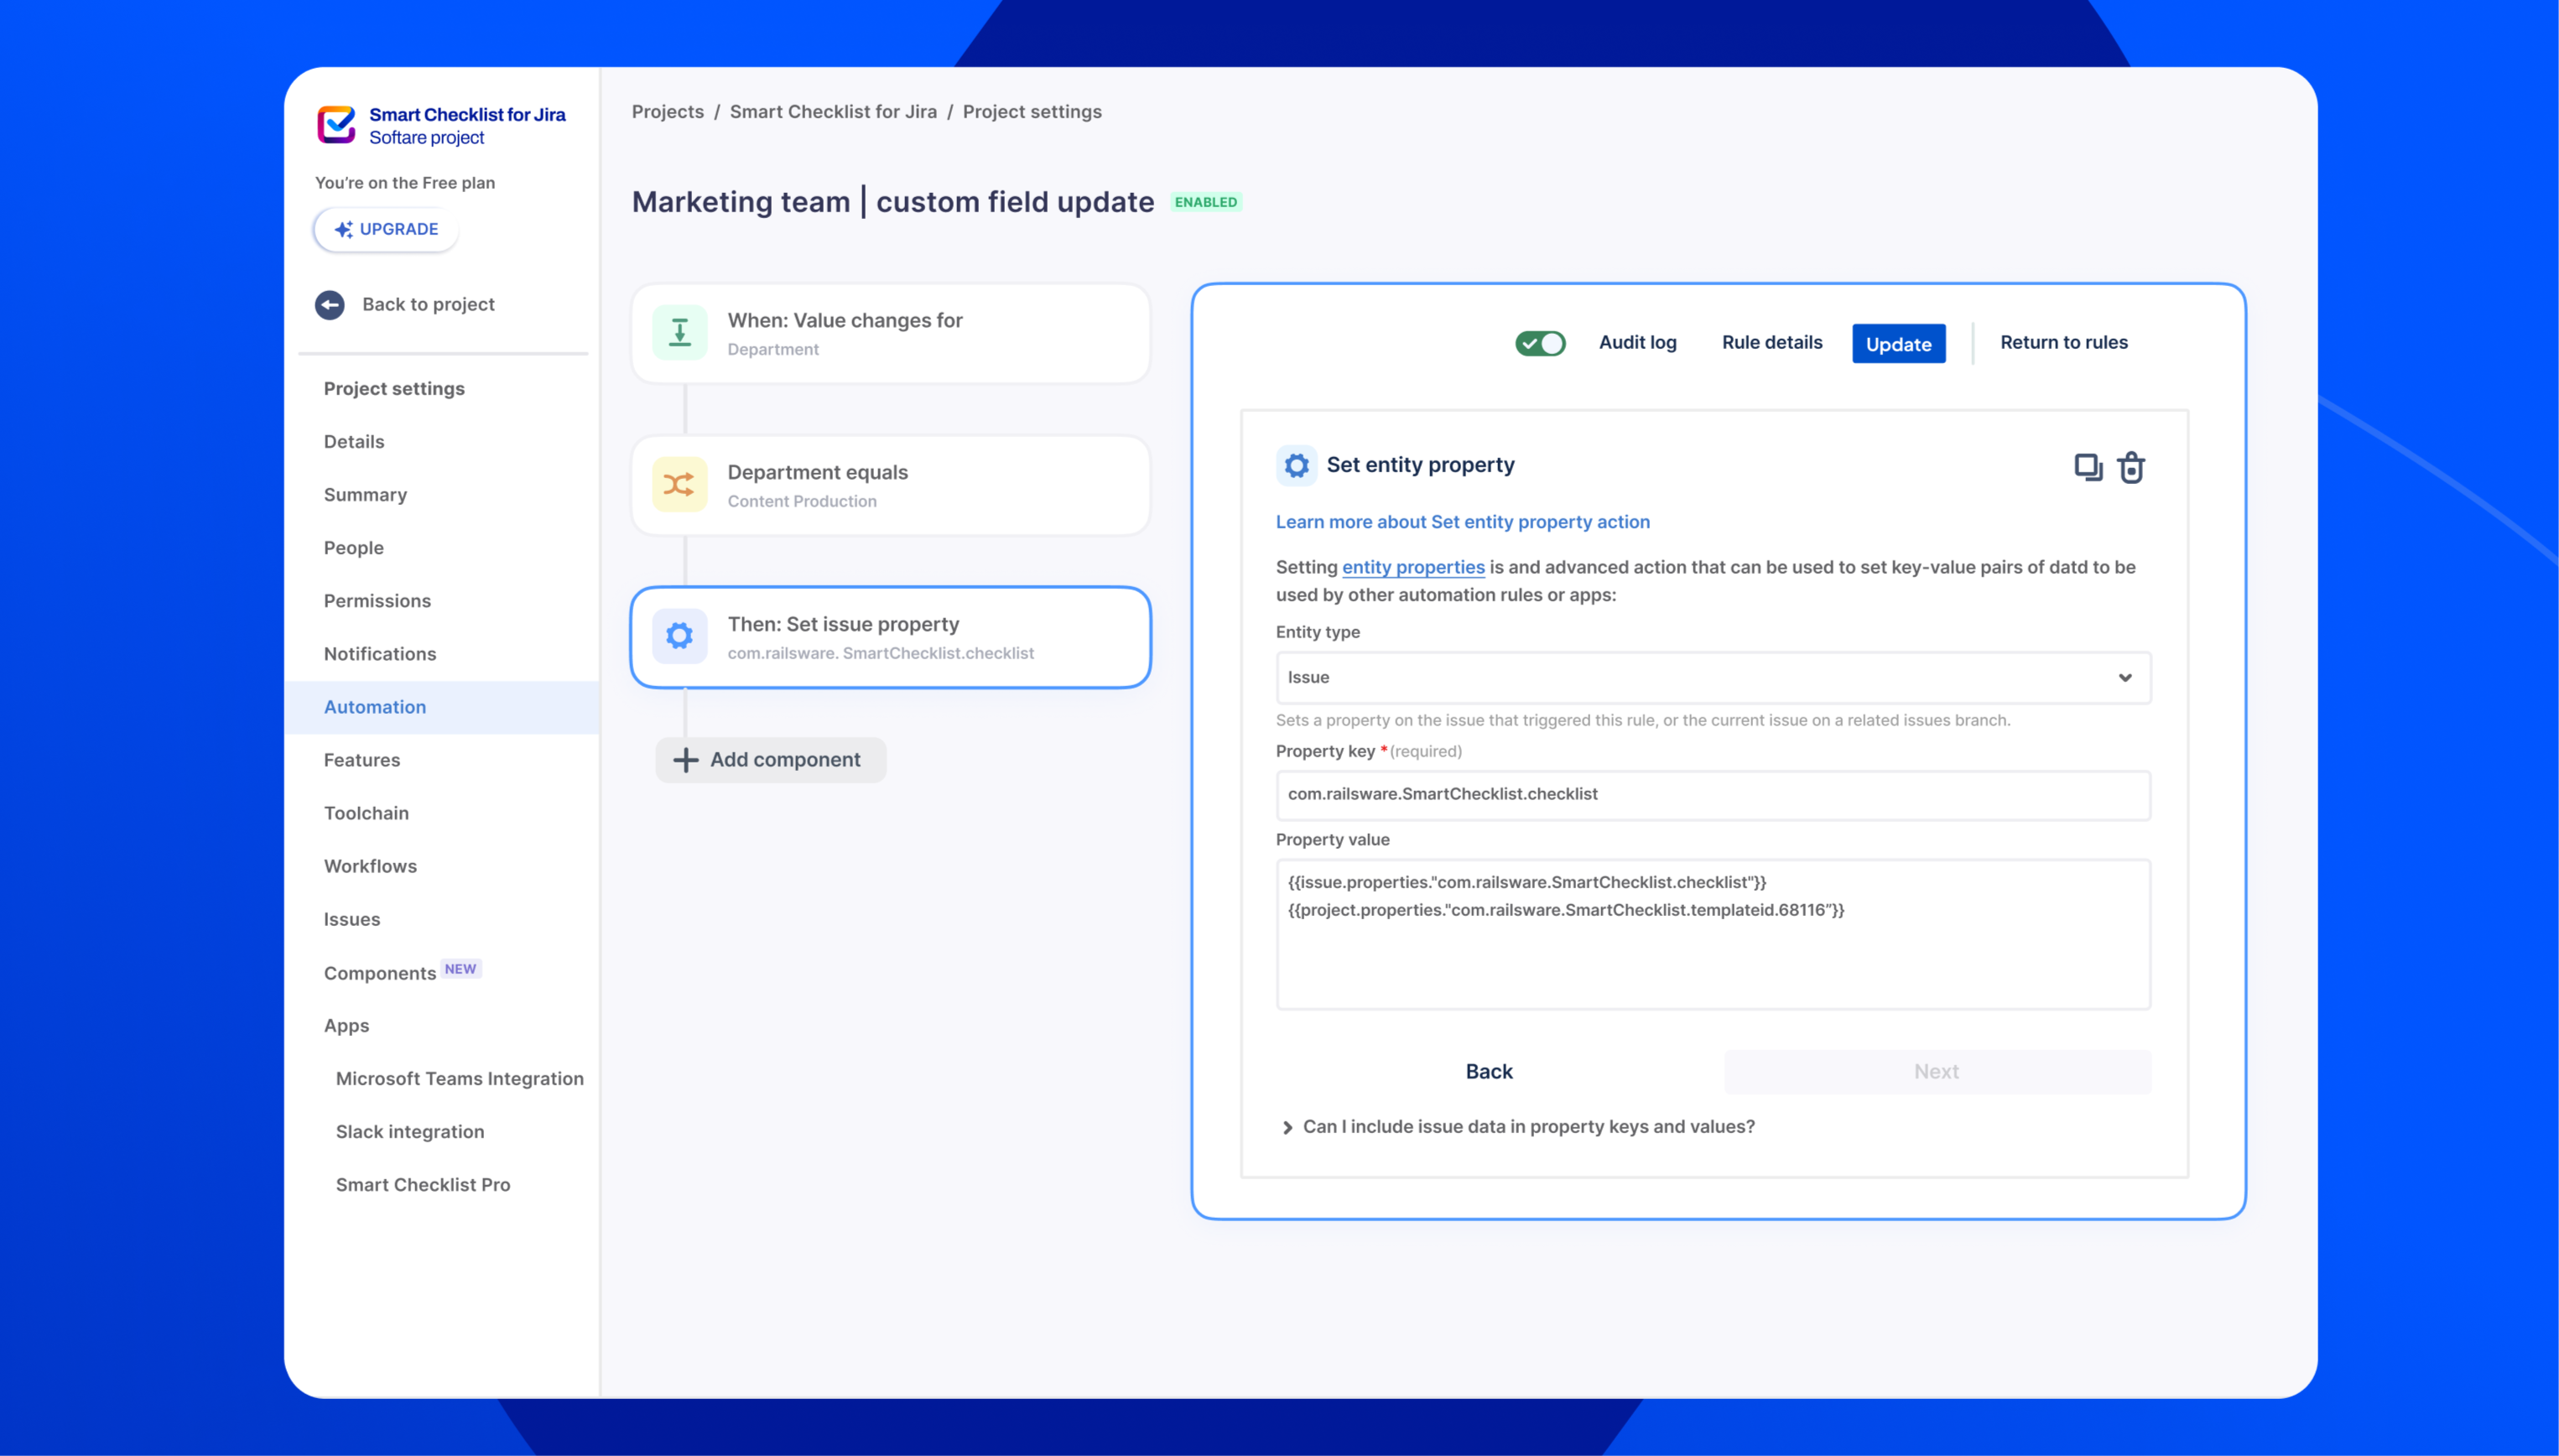
Task: Delete the Set entity property action
Action: click(x=2131, y=467)
